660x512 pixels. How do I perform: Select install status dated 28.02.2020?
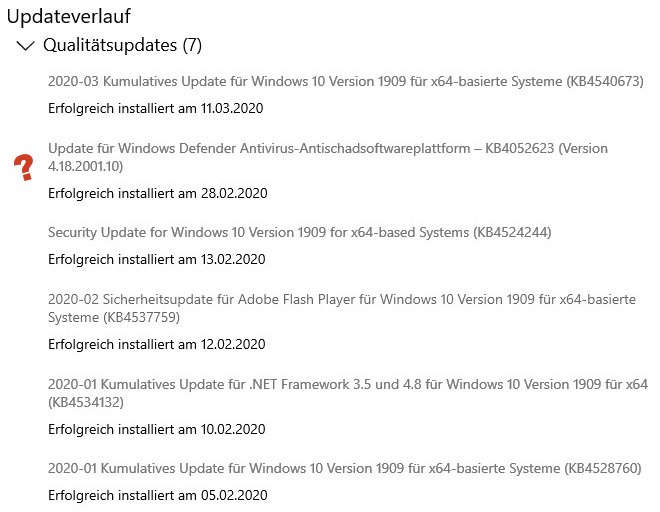click(x=158, y=193)
